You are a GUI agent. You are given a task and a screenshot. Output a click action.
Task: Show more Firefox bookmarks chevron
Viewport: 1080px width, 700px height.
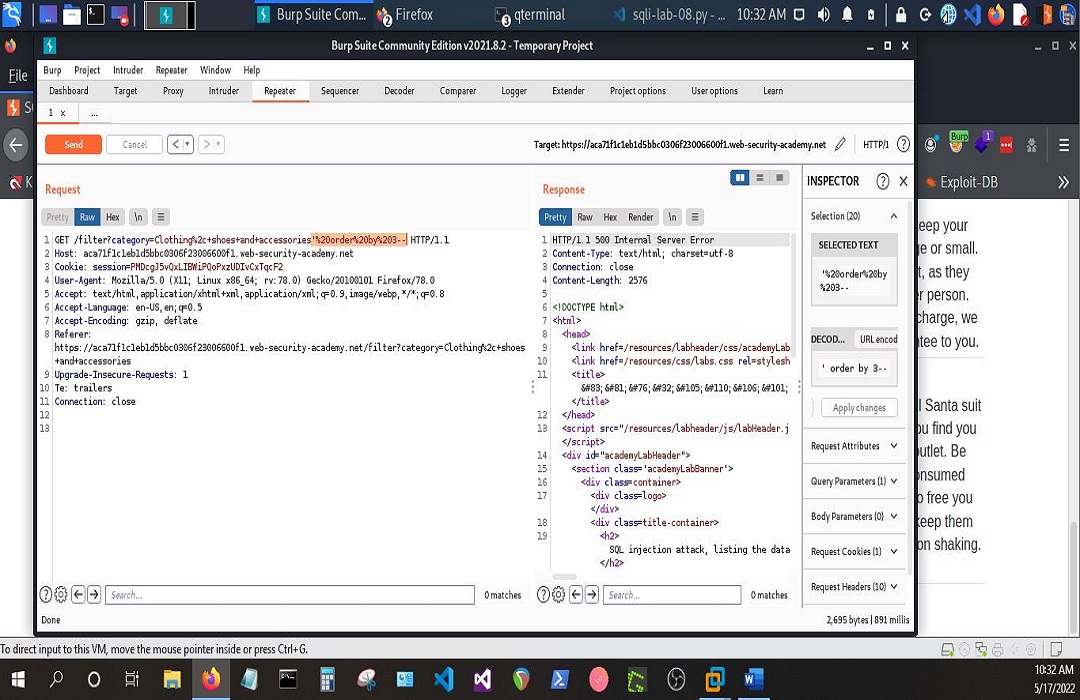point(1063,183)
